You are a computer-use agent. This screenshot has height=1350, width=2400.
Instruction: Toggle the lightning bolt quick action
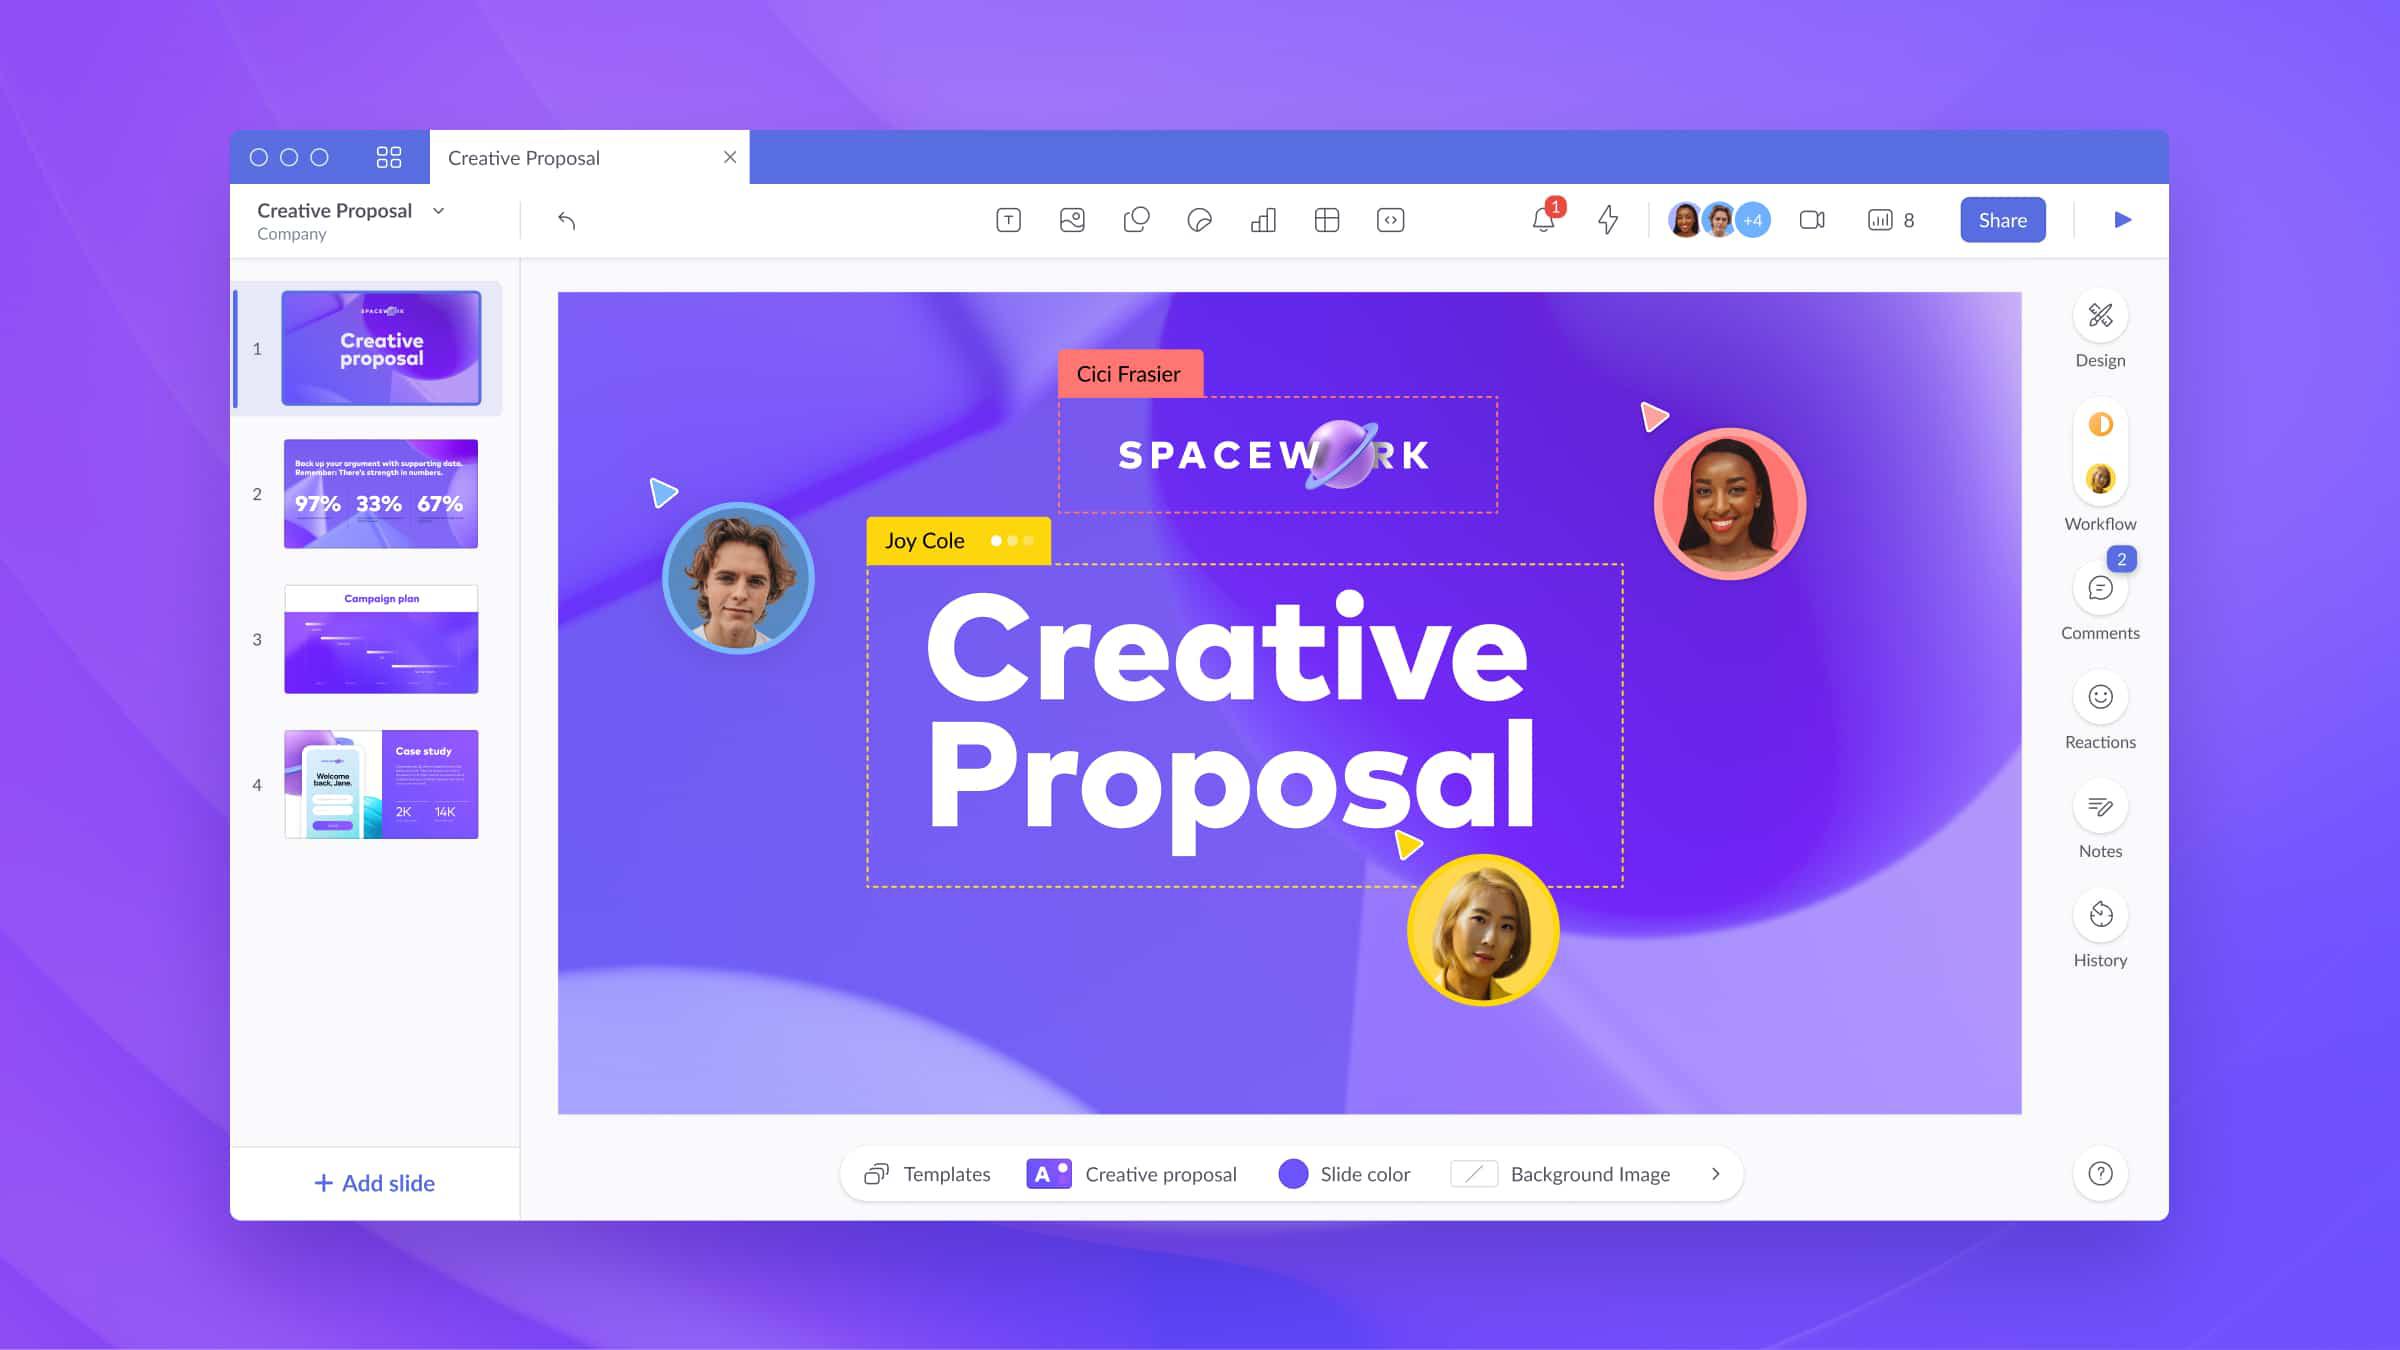1607,219
